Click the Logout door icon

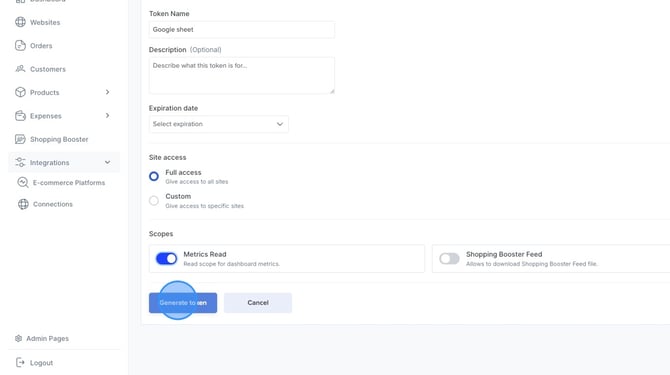pos(20,363)
